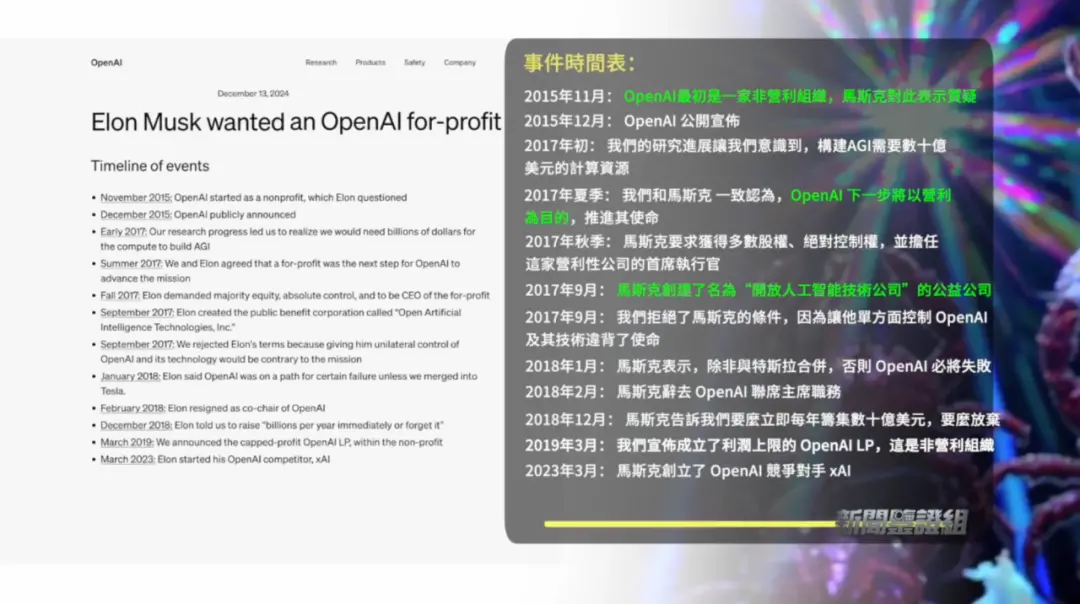
Task: Open the March 2019 timeline link
Action: click(127, 443)
